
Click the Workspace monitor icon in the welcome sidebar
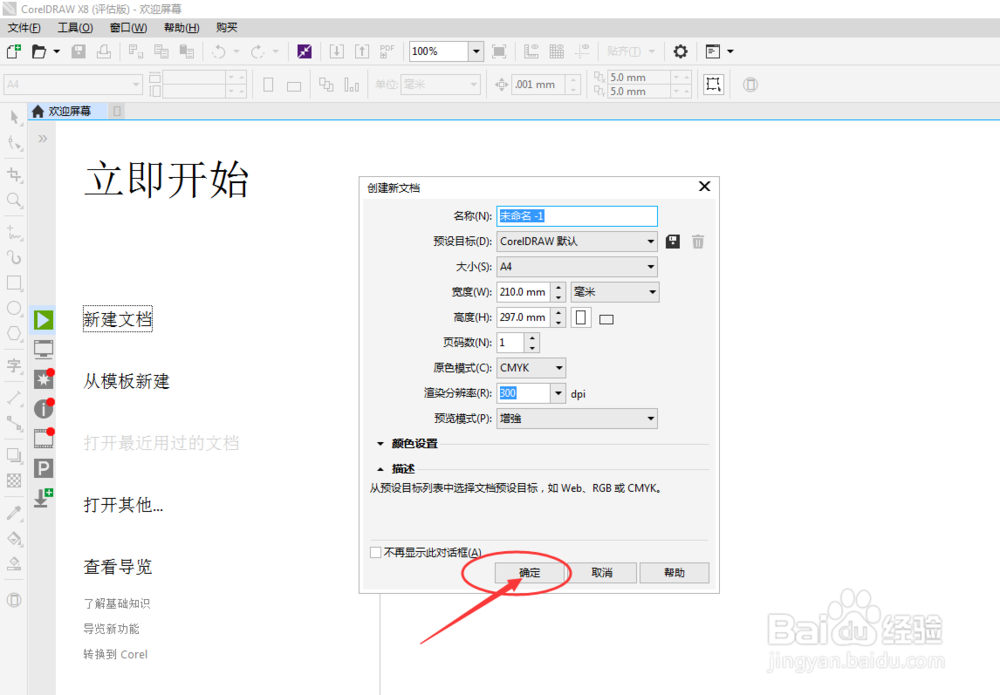tap(43, 349)
